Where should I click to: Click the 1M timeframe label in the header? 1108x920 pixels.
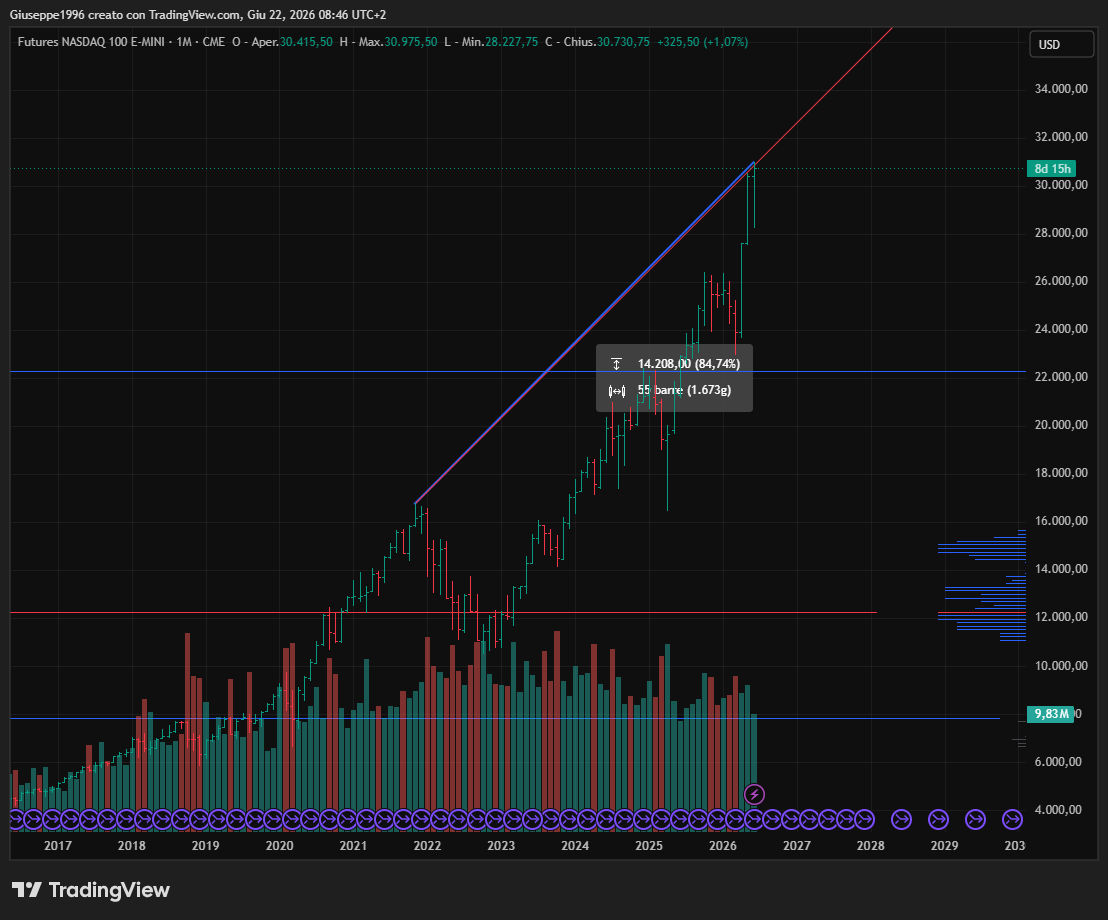pos(184,42)
